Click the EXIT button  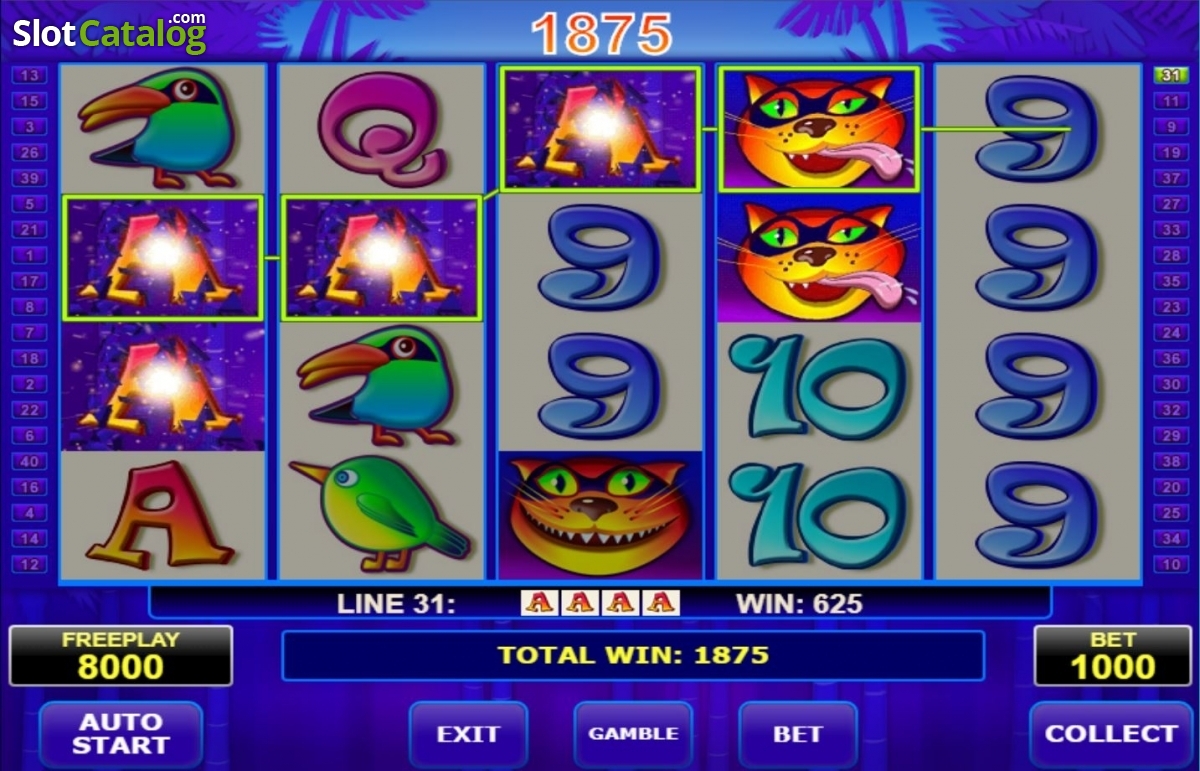(x=468, y=734)
